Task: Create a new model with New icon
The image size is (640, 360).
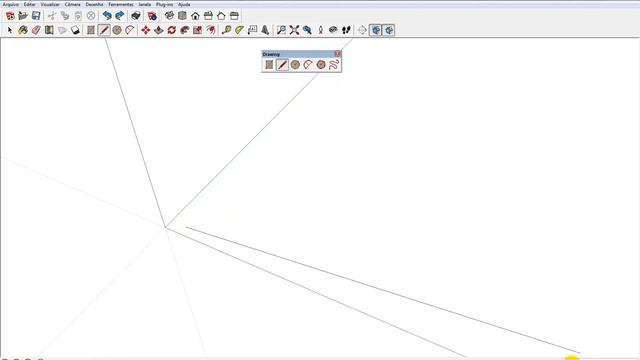Action: coord(10,16)
